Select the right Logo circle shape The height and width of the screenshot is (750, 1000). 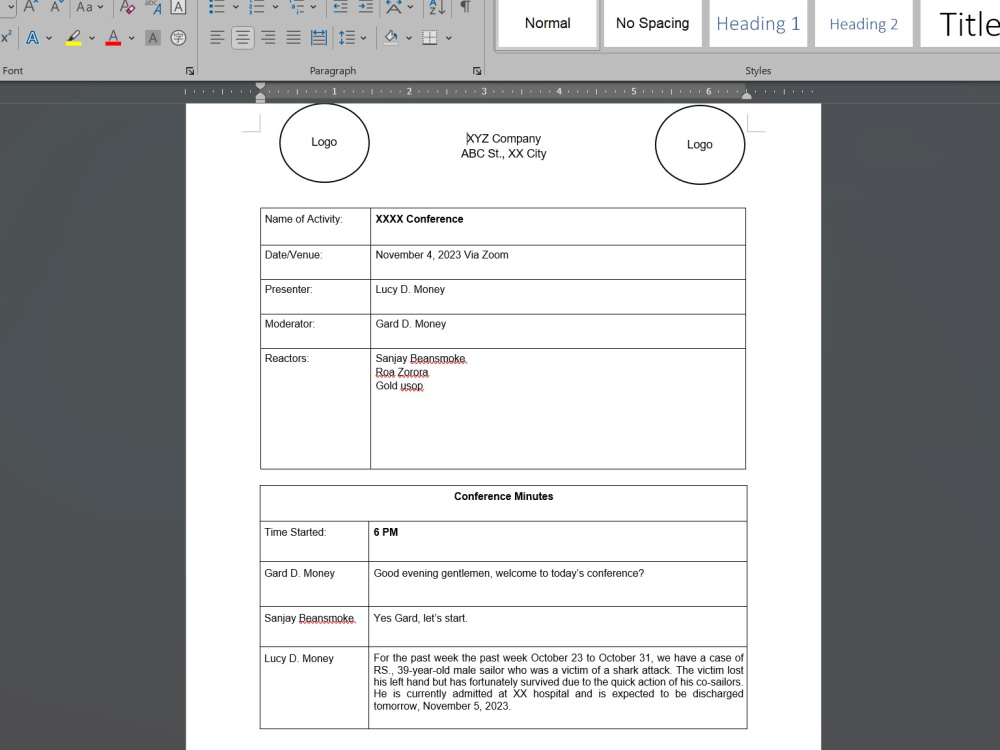(x=700, y=145)
